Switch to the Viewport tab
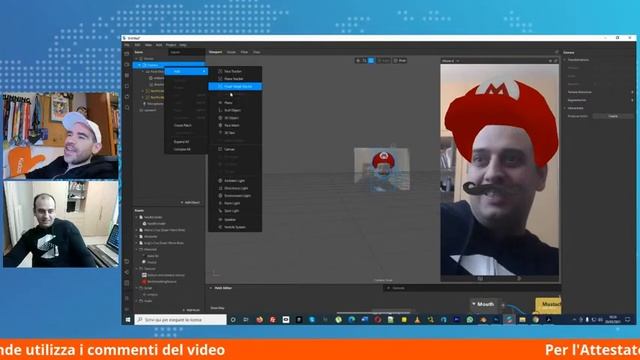The image size is (640, 360). pyautogui.click(x=216, y=52)
